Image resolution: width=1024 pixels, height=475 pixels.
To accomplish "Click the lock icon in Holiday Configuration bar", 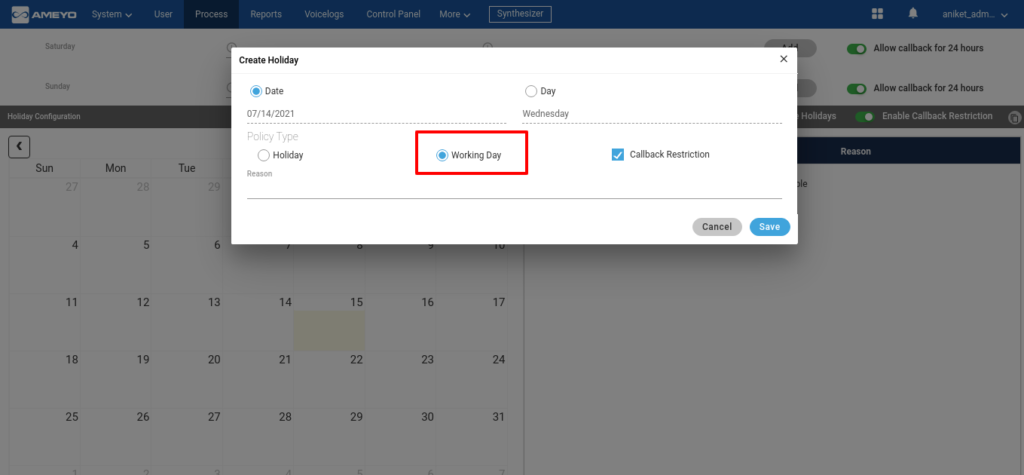I will tap(1014, 118).
